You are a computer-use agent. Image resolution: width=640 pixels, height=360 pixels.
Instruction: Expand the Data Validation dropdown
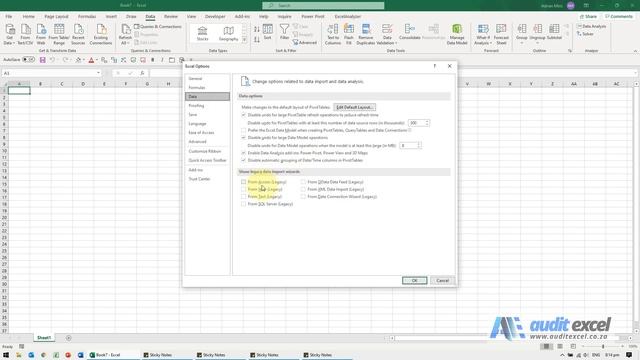coord(396,43)
